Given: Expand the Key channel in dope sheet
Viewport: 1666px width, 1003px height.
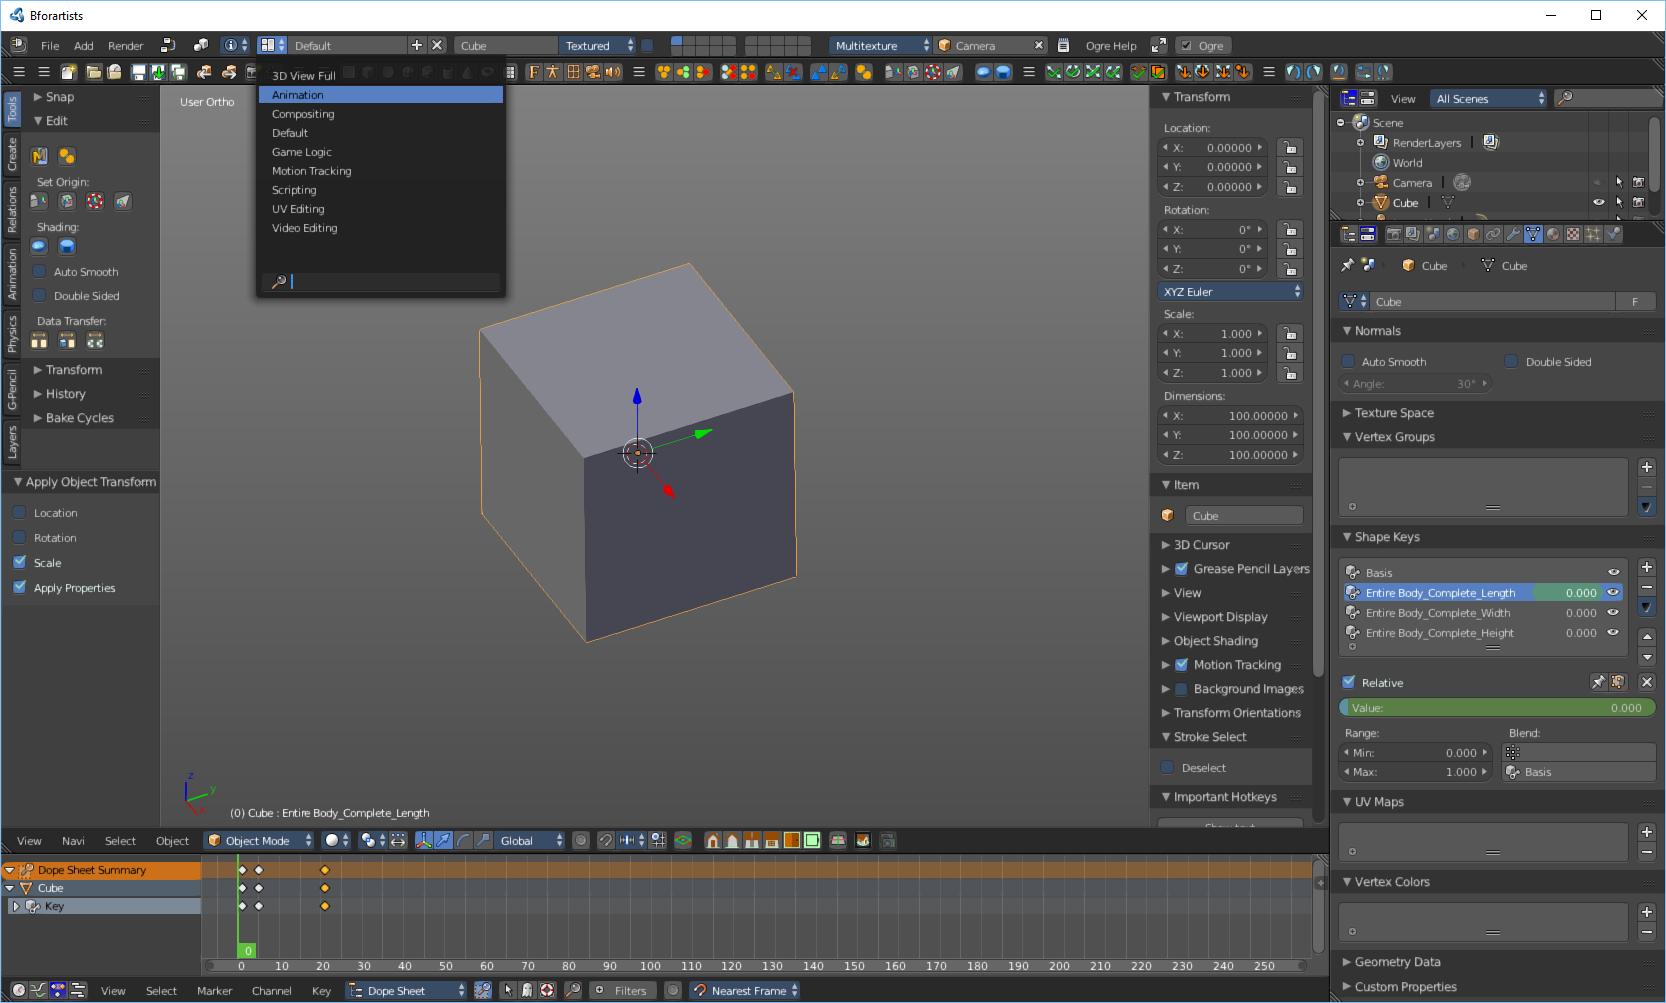Looking at the screenshot, I should click(16, 906).
